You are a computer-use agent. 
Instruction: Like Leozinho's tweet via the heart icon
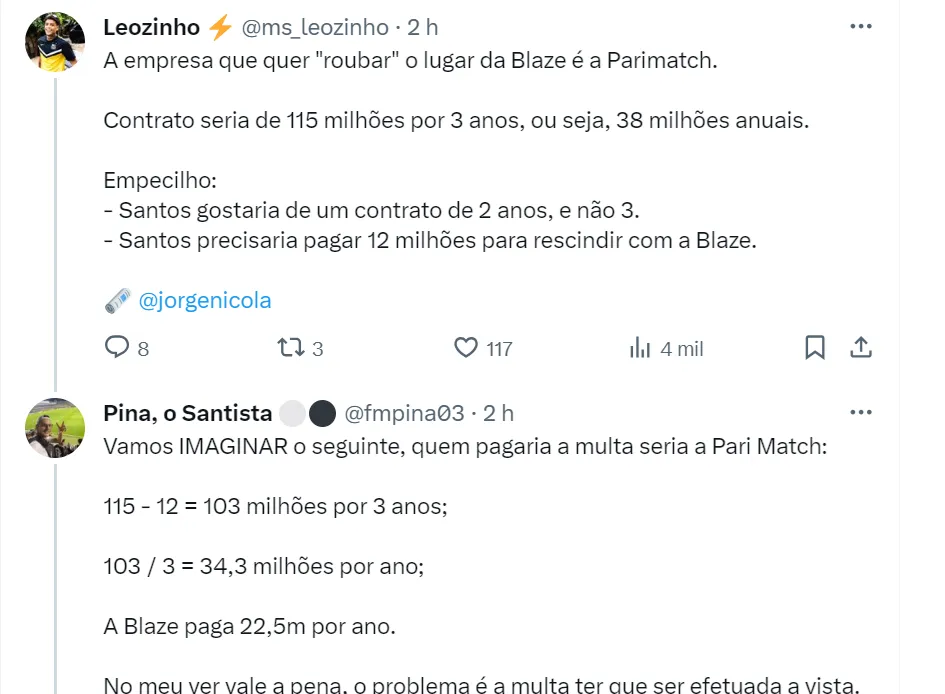point(466,348)
